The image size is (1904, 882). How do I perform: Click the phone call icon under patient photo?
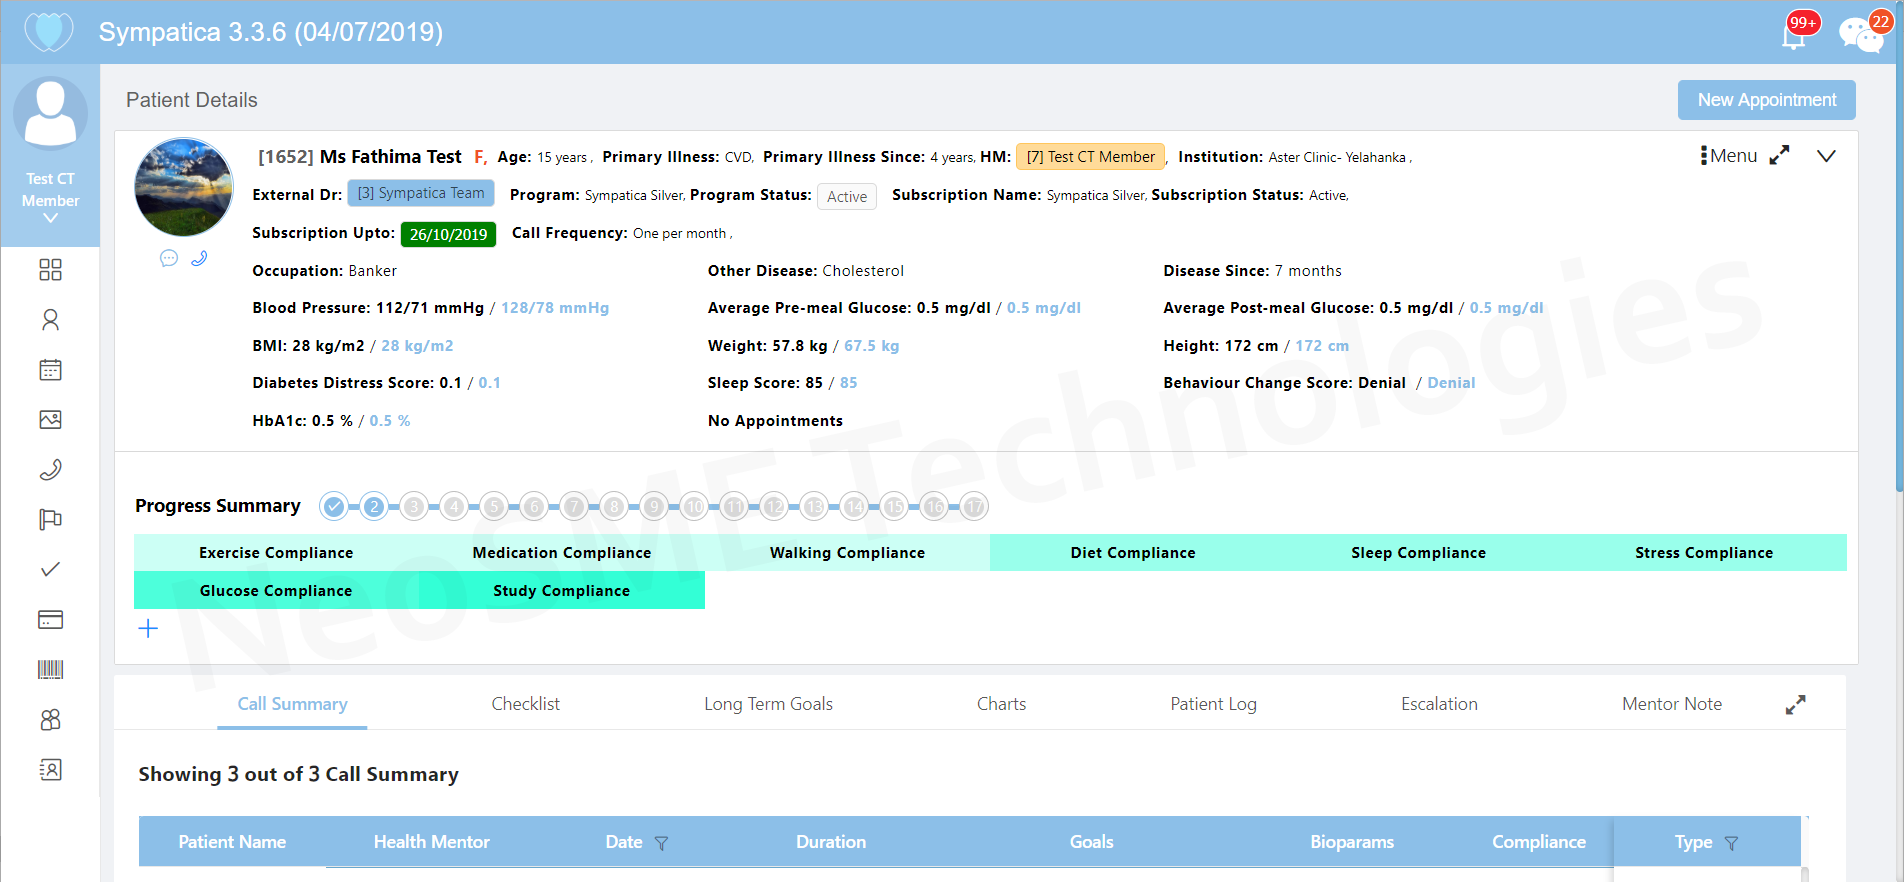[x=199, y=258]
